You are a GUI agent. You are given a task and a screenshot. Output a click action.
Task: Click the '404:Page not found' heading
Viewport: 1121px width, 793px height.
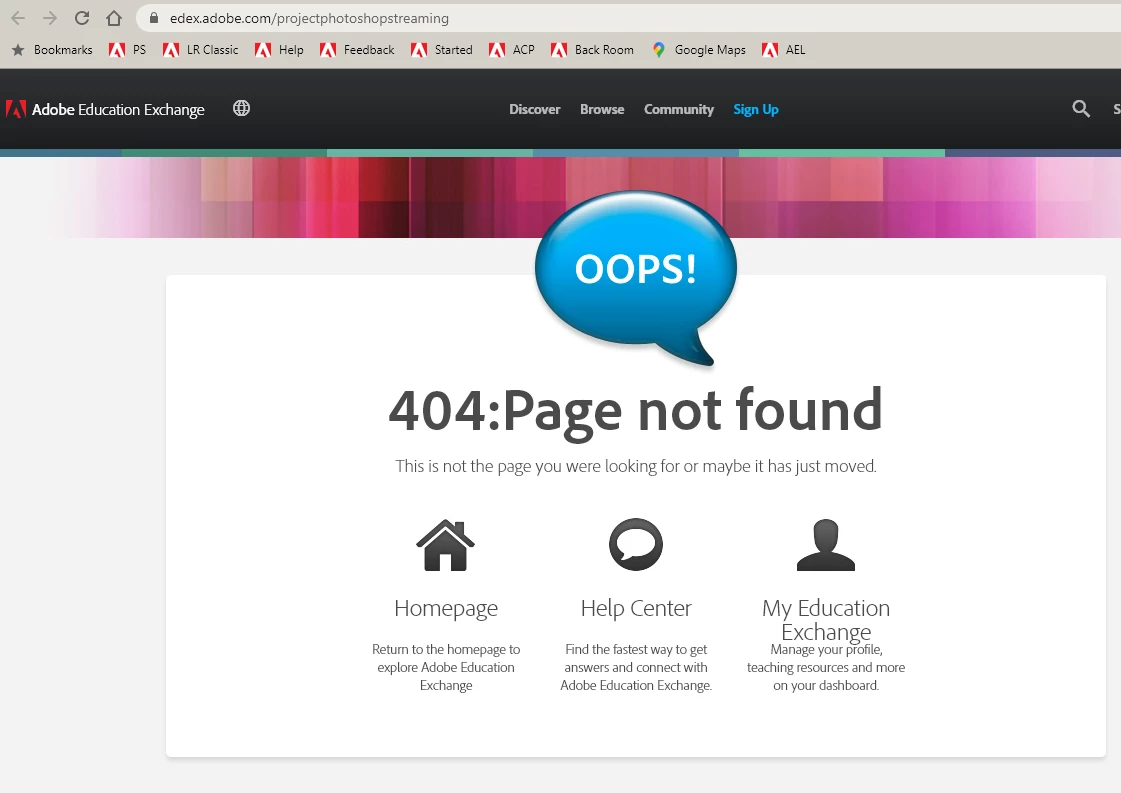[635, 411]
